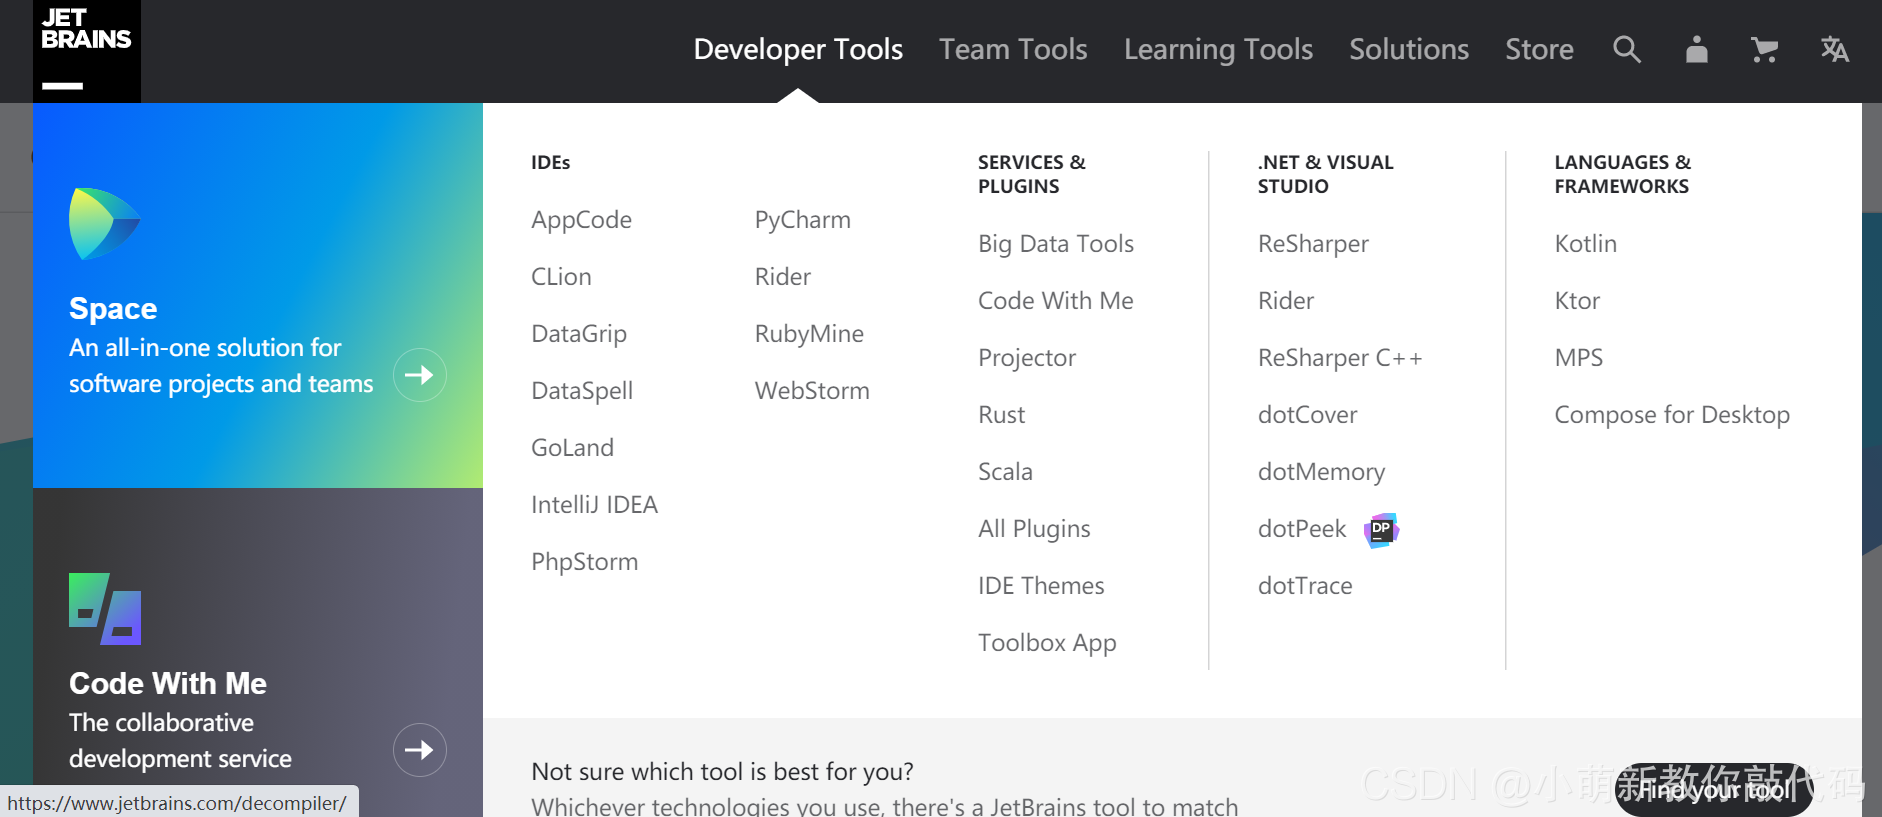Image resolution: width=1882 pixels, height=817 pixels.
Task: Click the language translation icon
Action: tap(1834, 49)
